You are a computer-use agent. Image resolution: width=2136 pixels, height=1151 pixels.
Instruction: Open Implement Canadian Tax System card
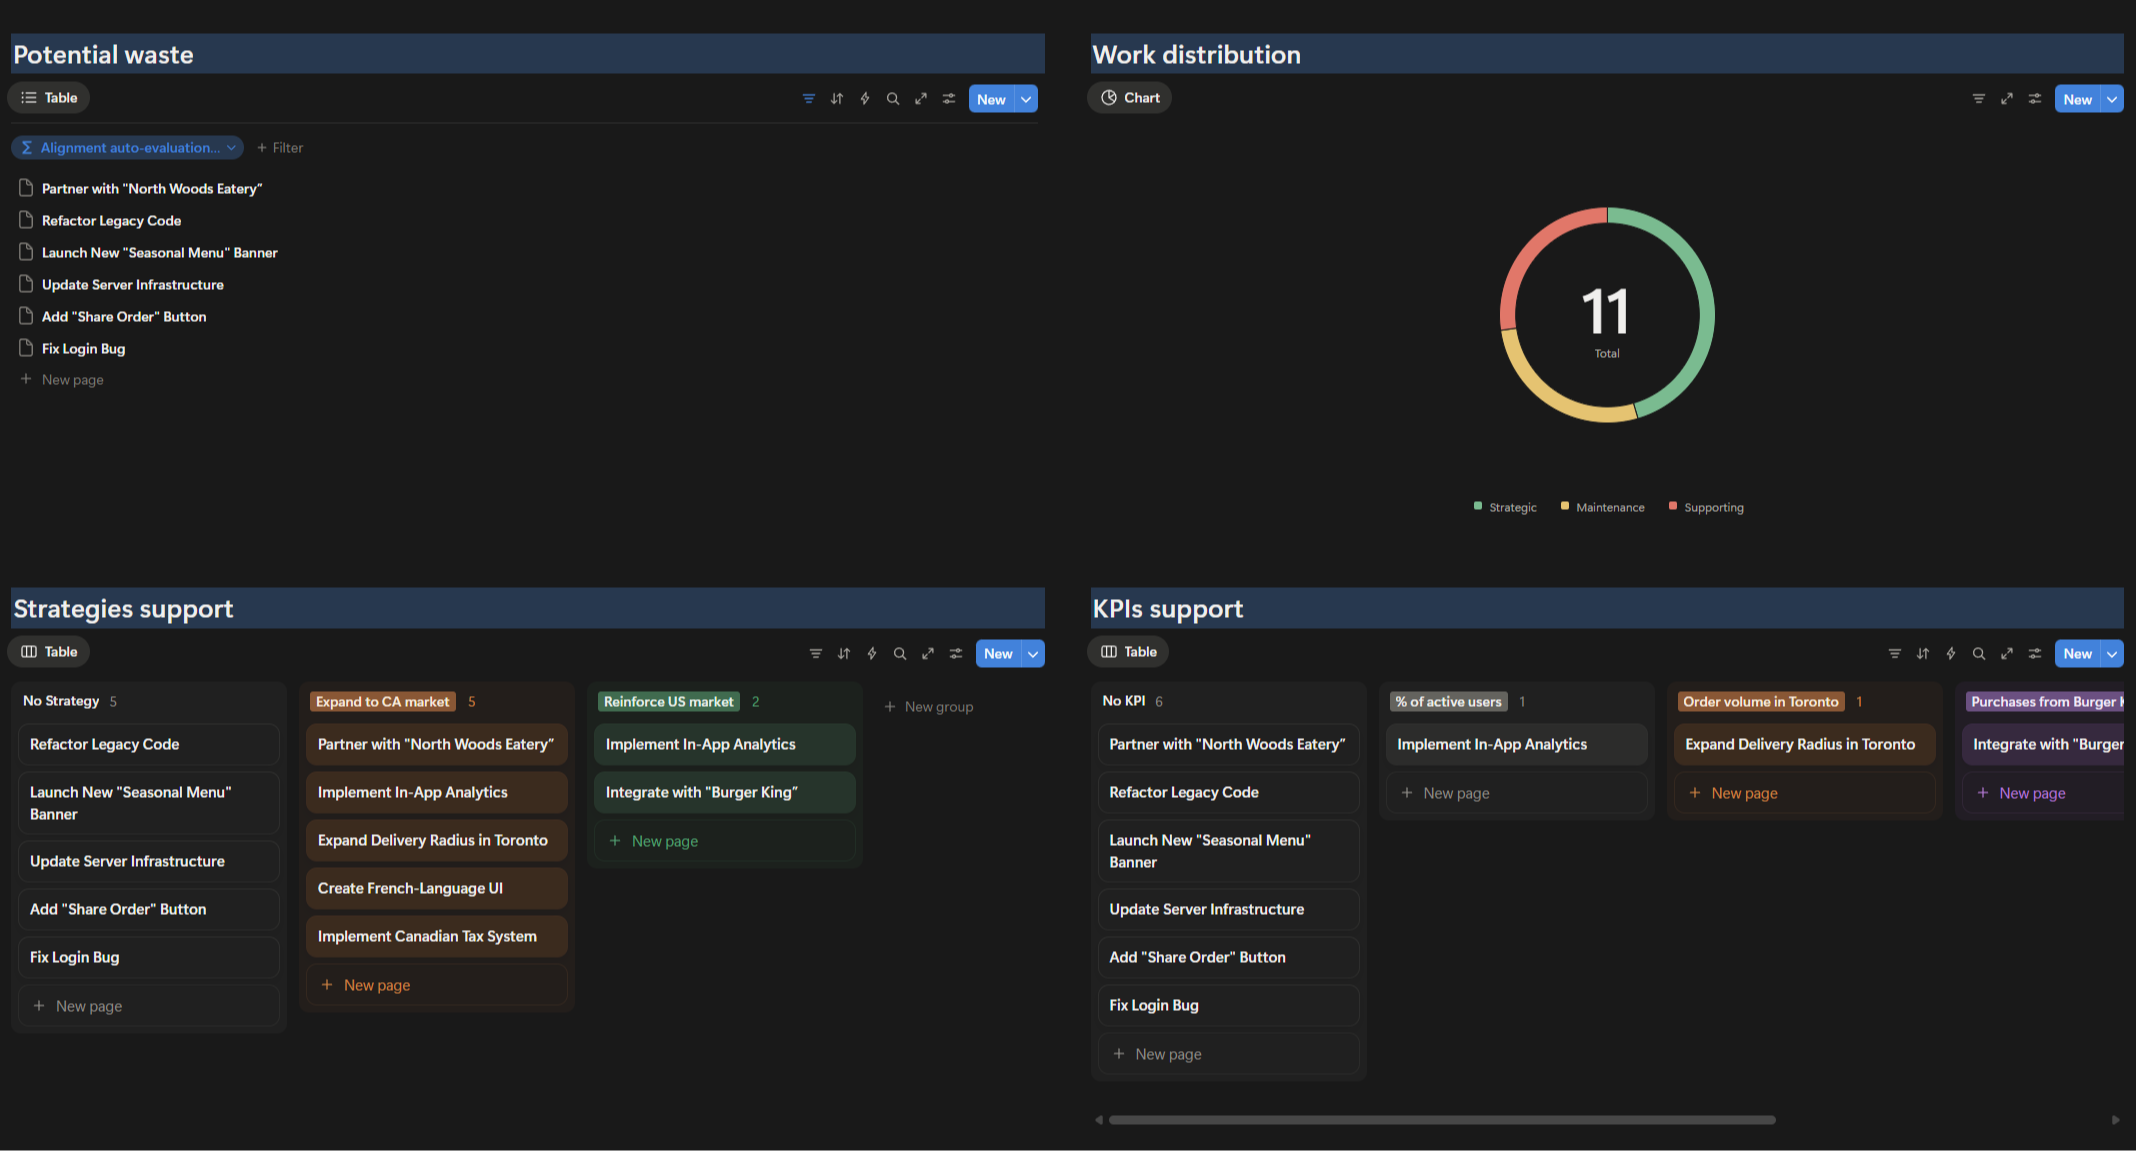[436, 936]
